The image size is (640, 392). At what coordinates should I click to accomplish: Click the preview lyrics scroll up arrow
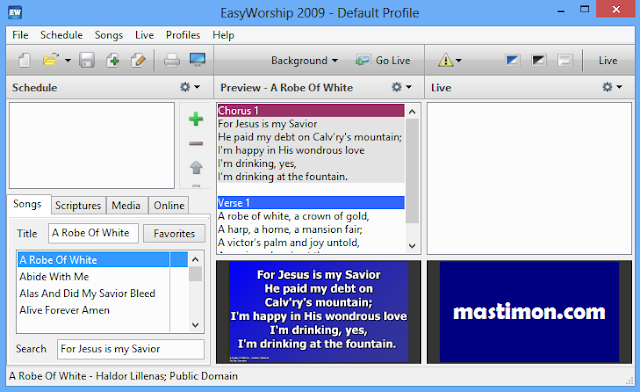tap(412, 111)
